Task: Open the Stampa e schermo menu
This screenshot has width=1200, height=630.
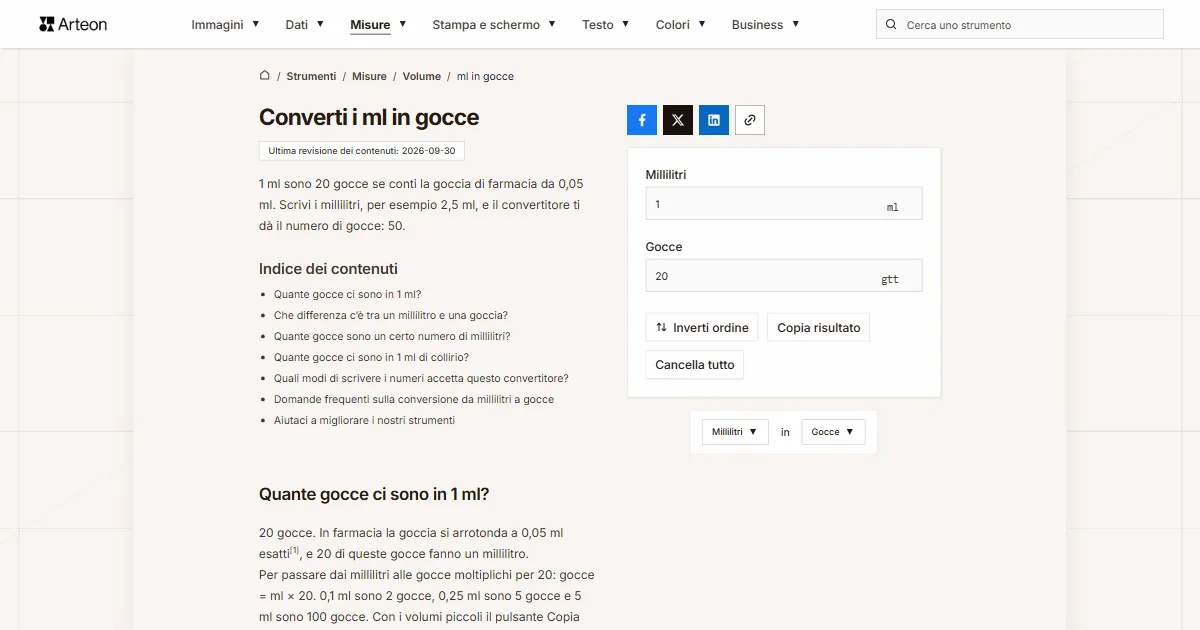Action: [x=494, y=25]
